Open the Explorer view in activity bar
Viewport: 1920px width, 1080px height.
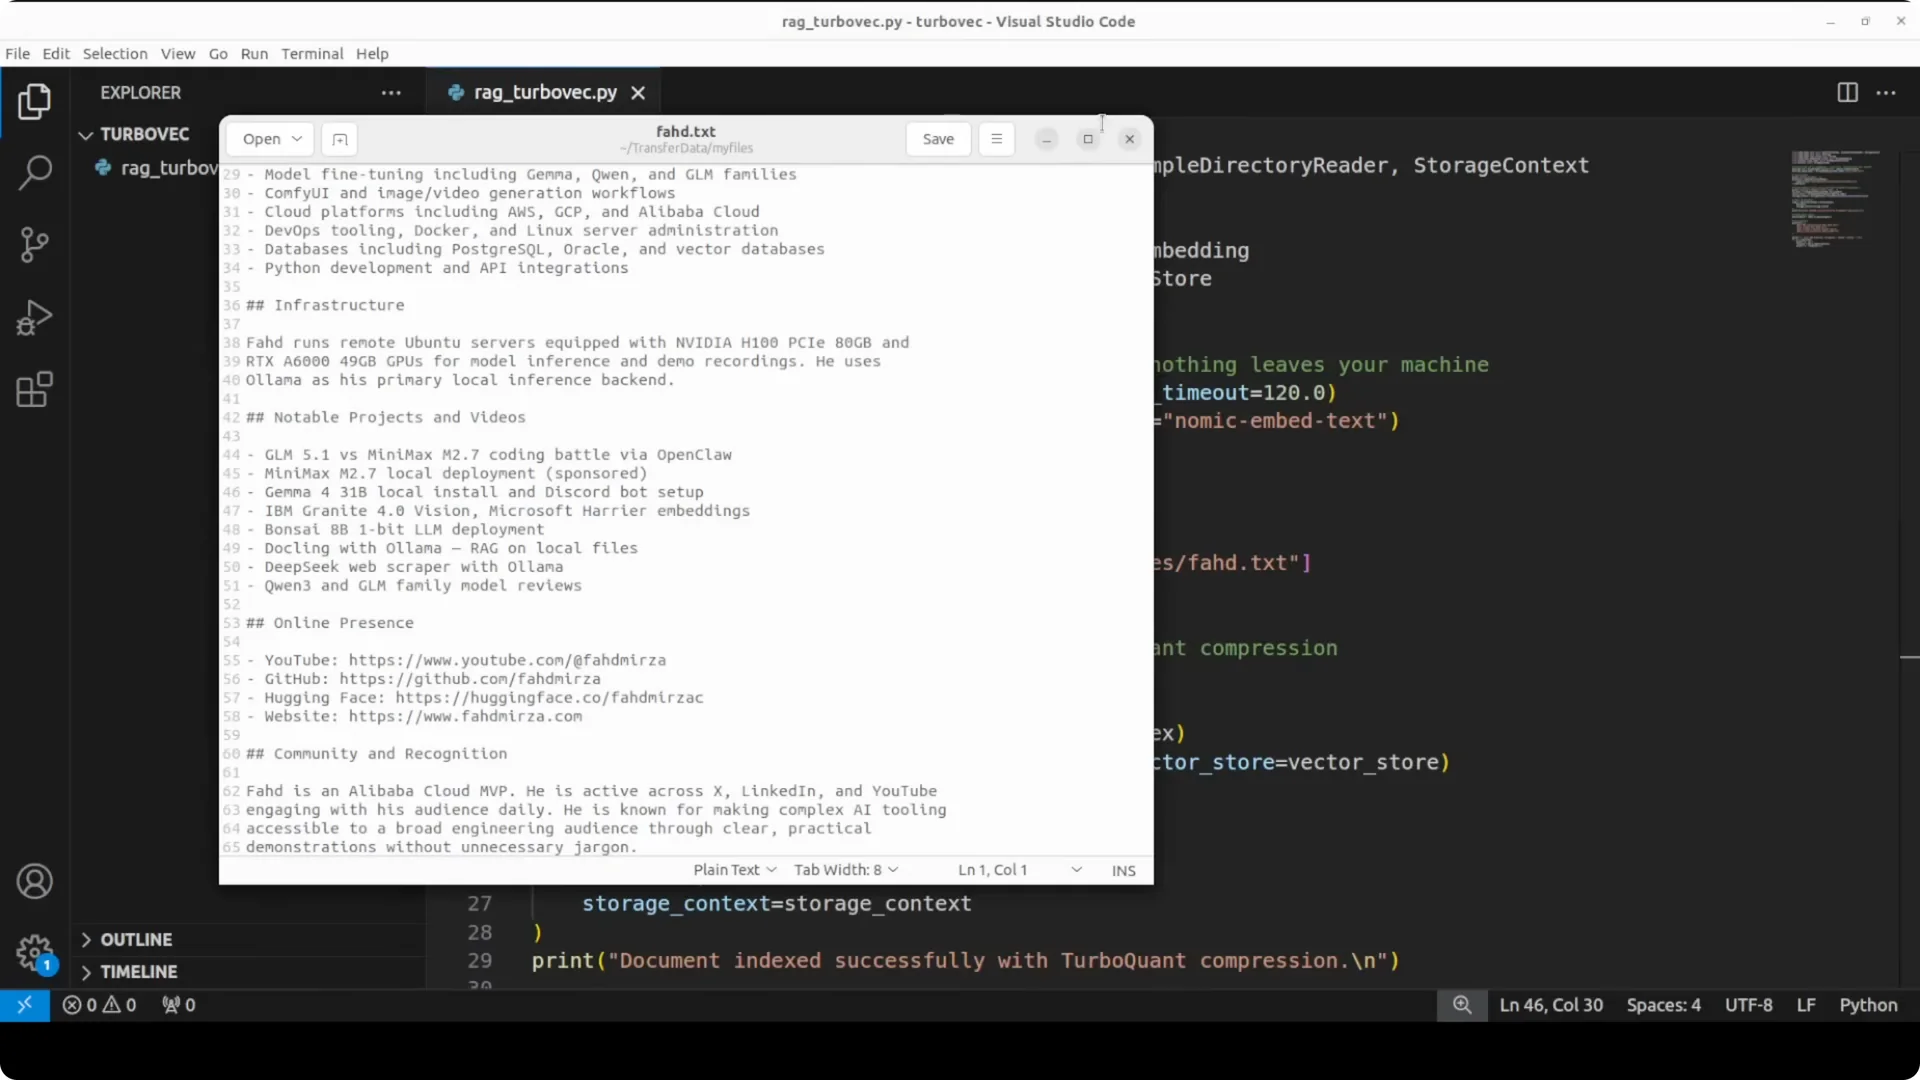pos(34,101)
